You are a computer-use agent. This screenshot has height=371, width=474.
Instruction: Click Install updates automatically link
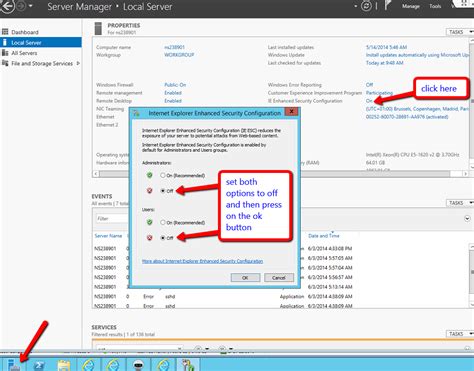418,55
